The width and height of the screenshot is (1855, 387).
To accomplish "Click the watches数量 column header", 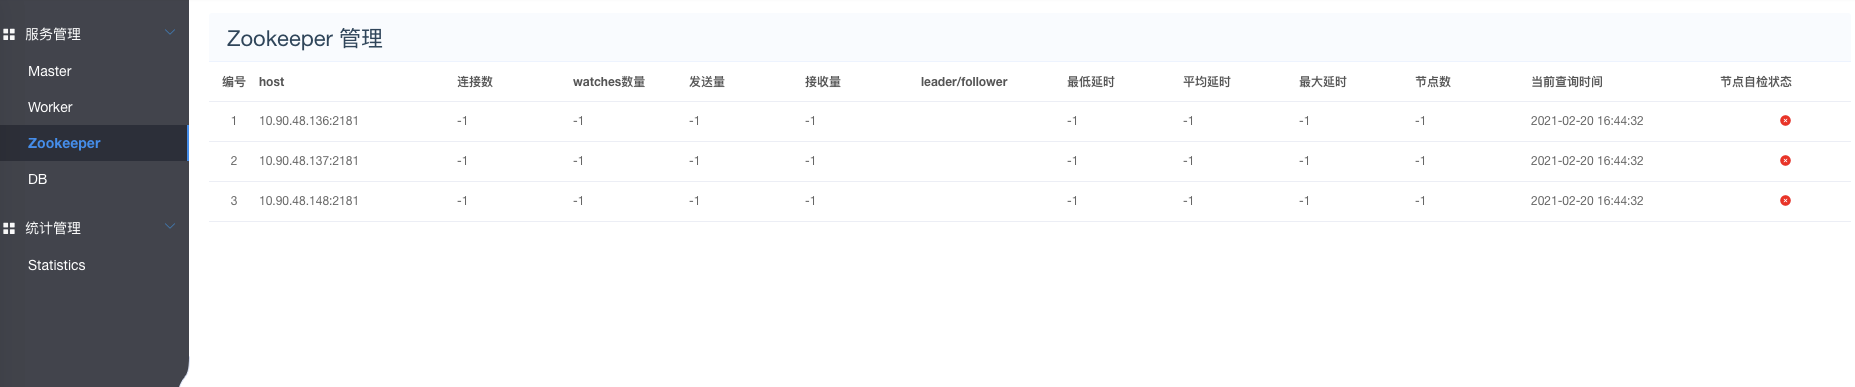I will (x=609, y=82).
